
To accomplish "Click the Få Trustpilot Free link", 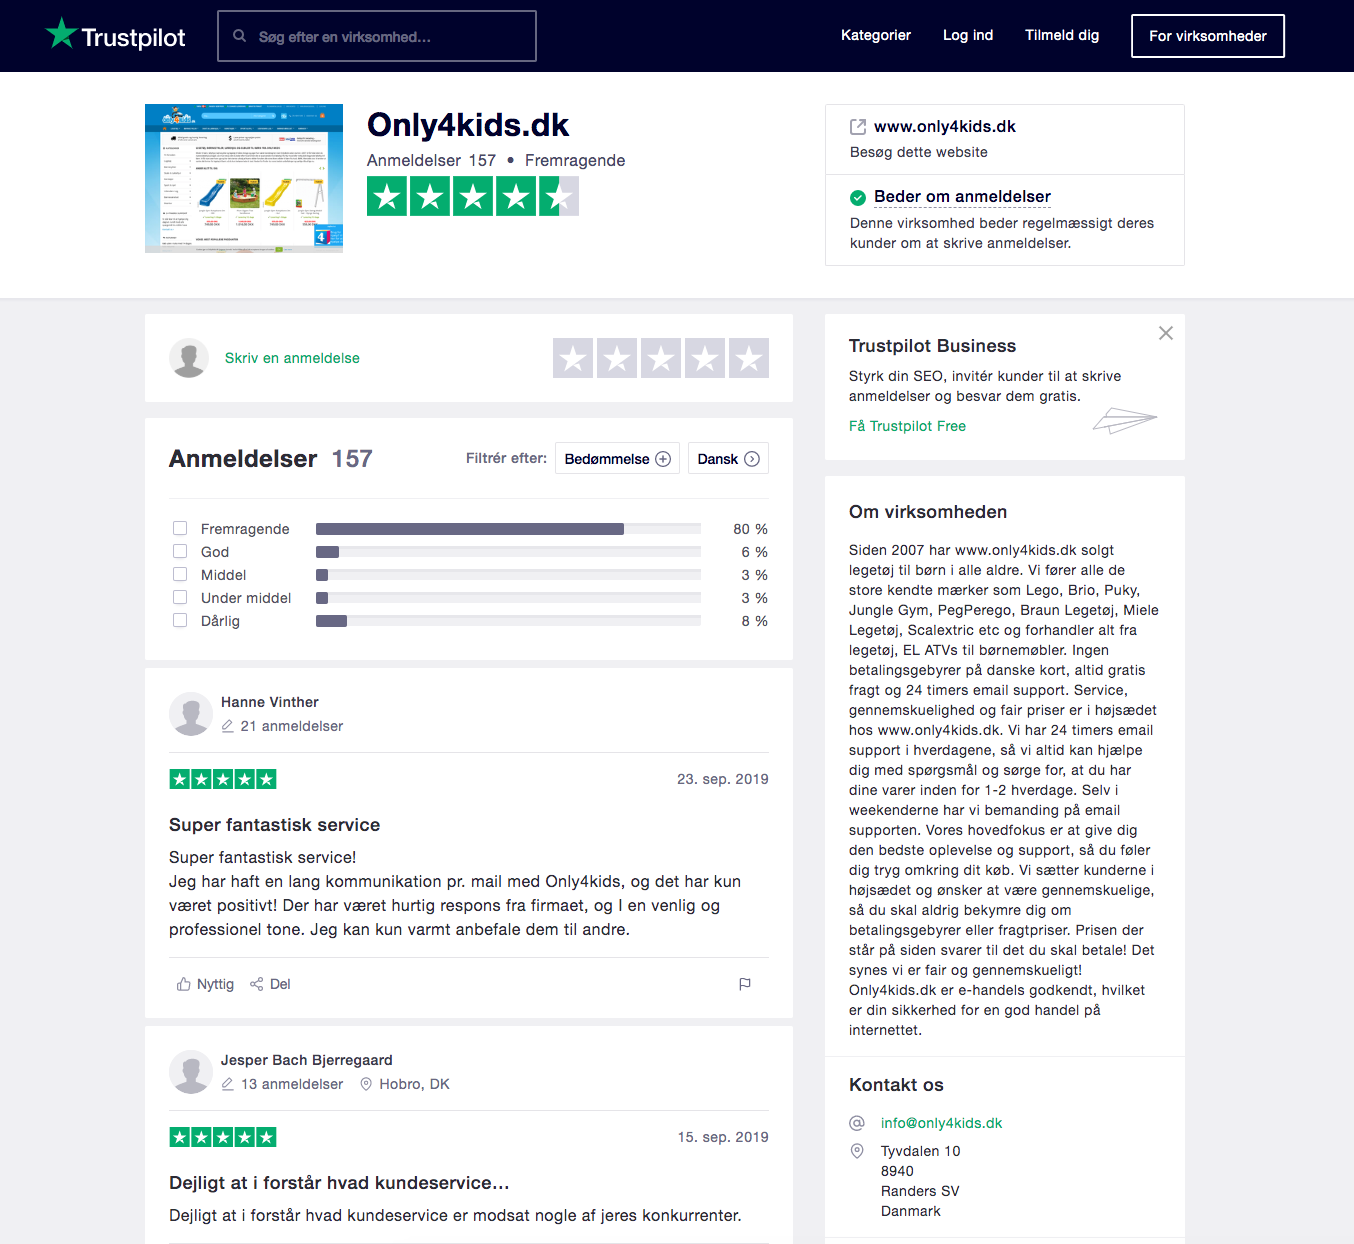I will 907,426.
